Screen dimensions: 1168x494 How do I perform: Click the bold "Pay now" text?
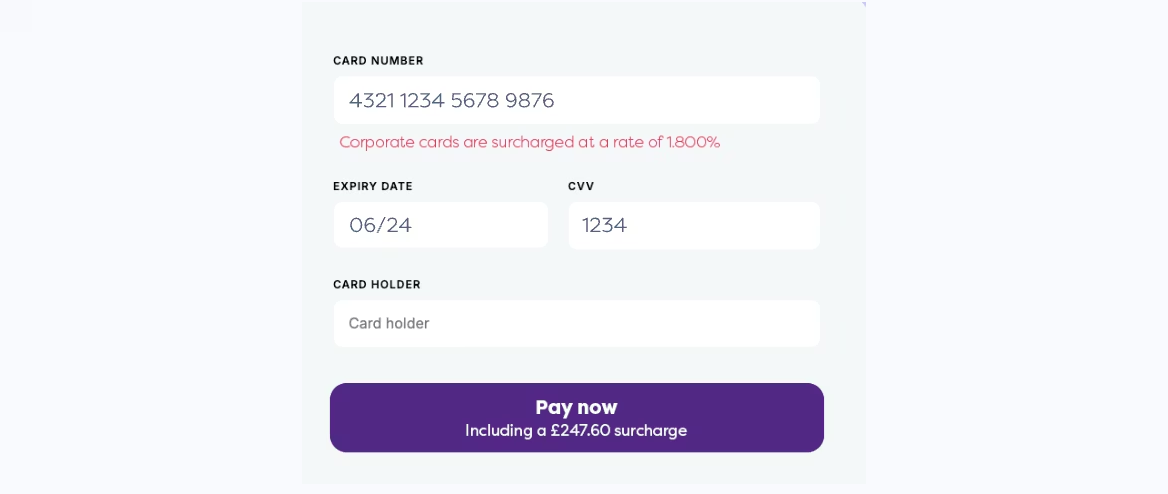[576, 407]
